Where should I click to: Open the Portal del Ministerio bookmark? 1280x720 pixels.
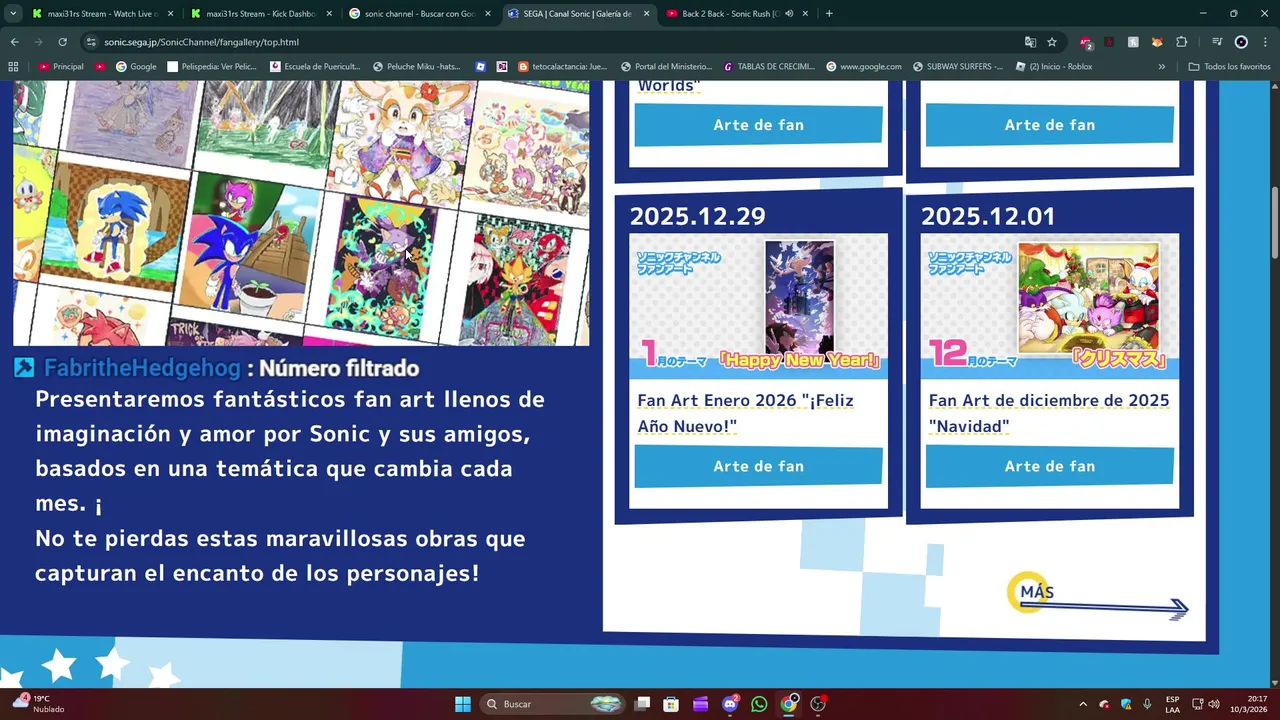[x=665, y=66]
